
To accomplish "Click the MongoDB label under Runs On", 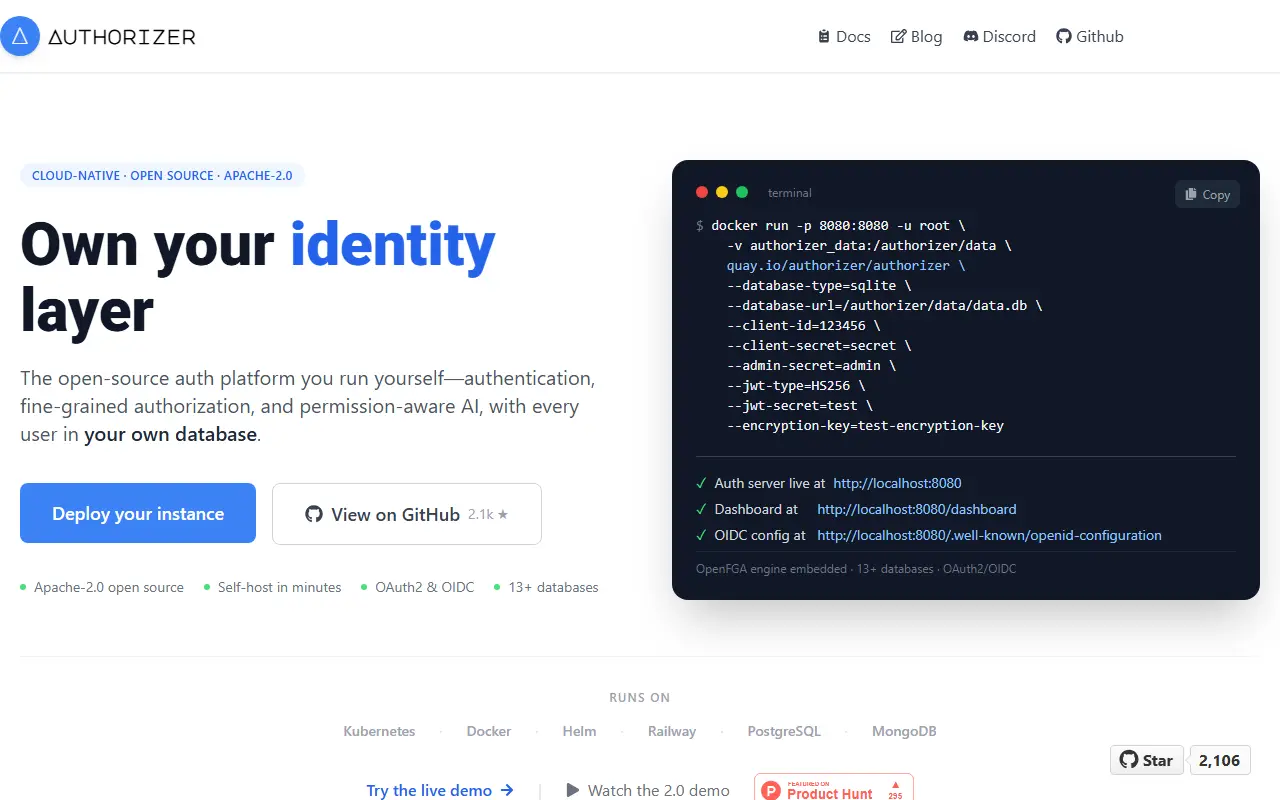I will click(x=904, y=731).
